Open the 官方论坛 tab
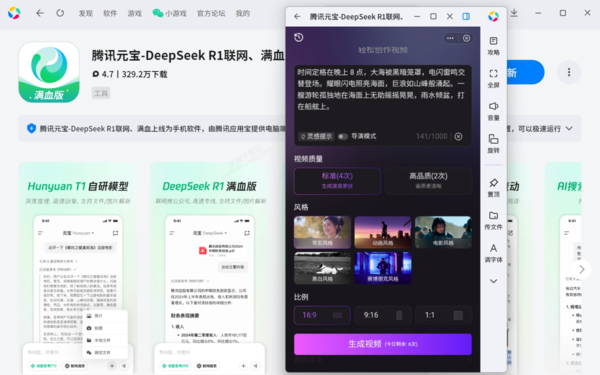Image resolution: width=600 pixels, height=375 pixels. pyautogui.click(x=211, y=13)
